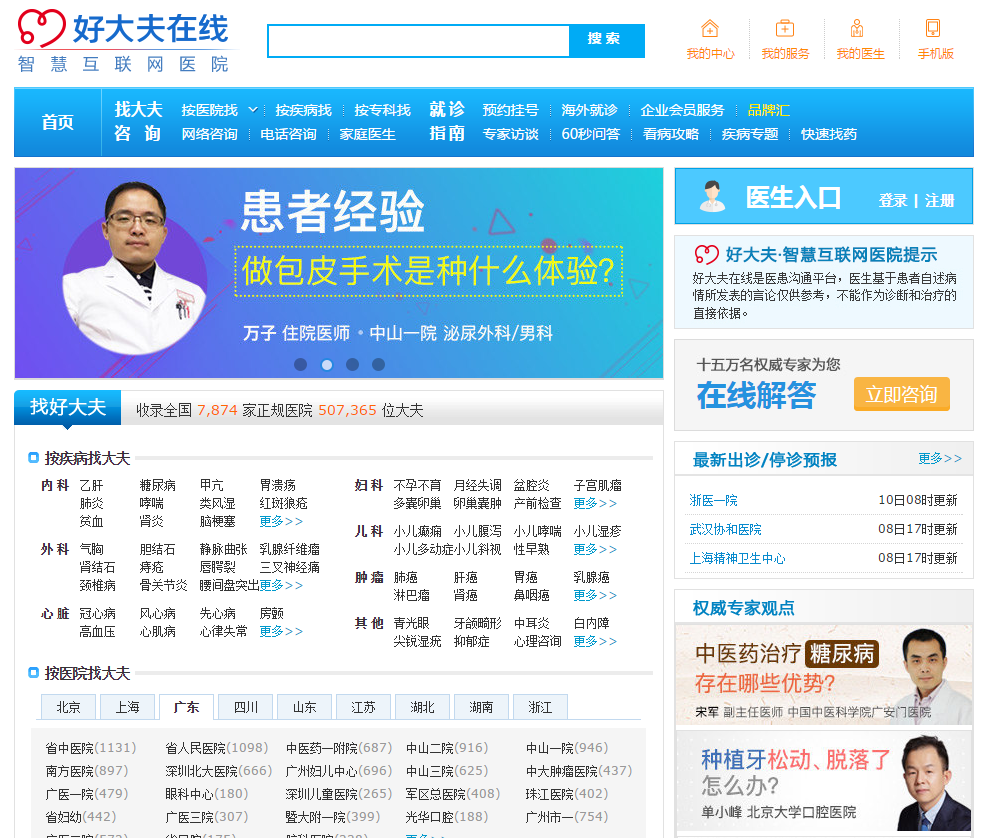Go to 首页 in navigation bar
The height and width of the screenshot is (838, 996).
pos(58,122)
